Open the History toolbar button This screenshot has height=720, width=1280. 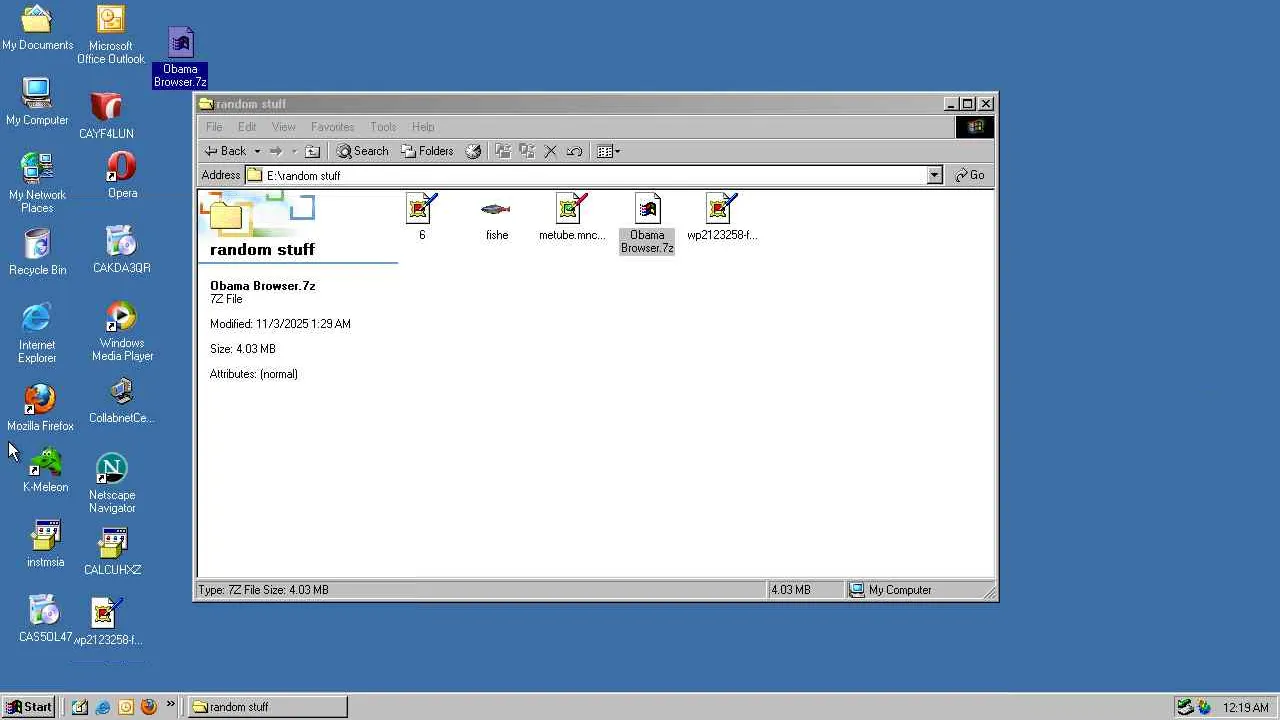[473, 151]
